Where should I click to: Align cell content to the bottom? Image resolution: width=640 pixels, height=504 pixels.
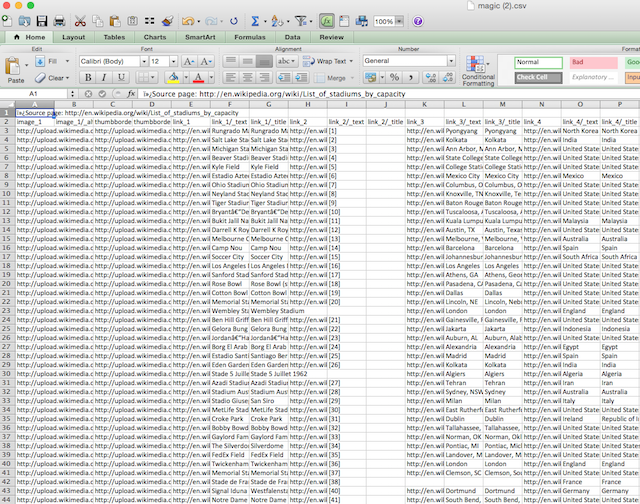tap(264, 61)
